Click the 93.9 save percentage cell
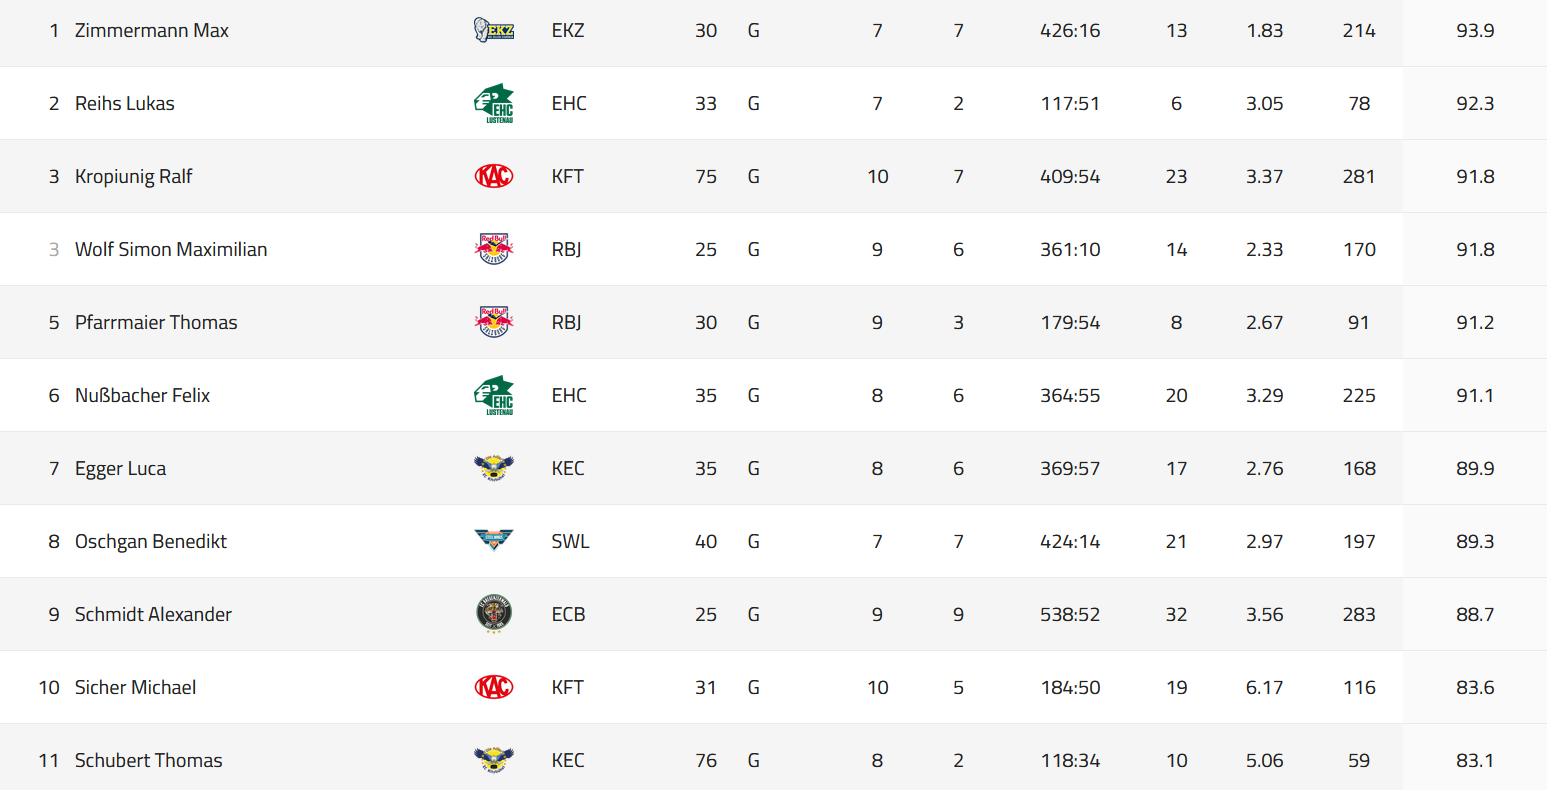 [1475, 30]
